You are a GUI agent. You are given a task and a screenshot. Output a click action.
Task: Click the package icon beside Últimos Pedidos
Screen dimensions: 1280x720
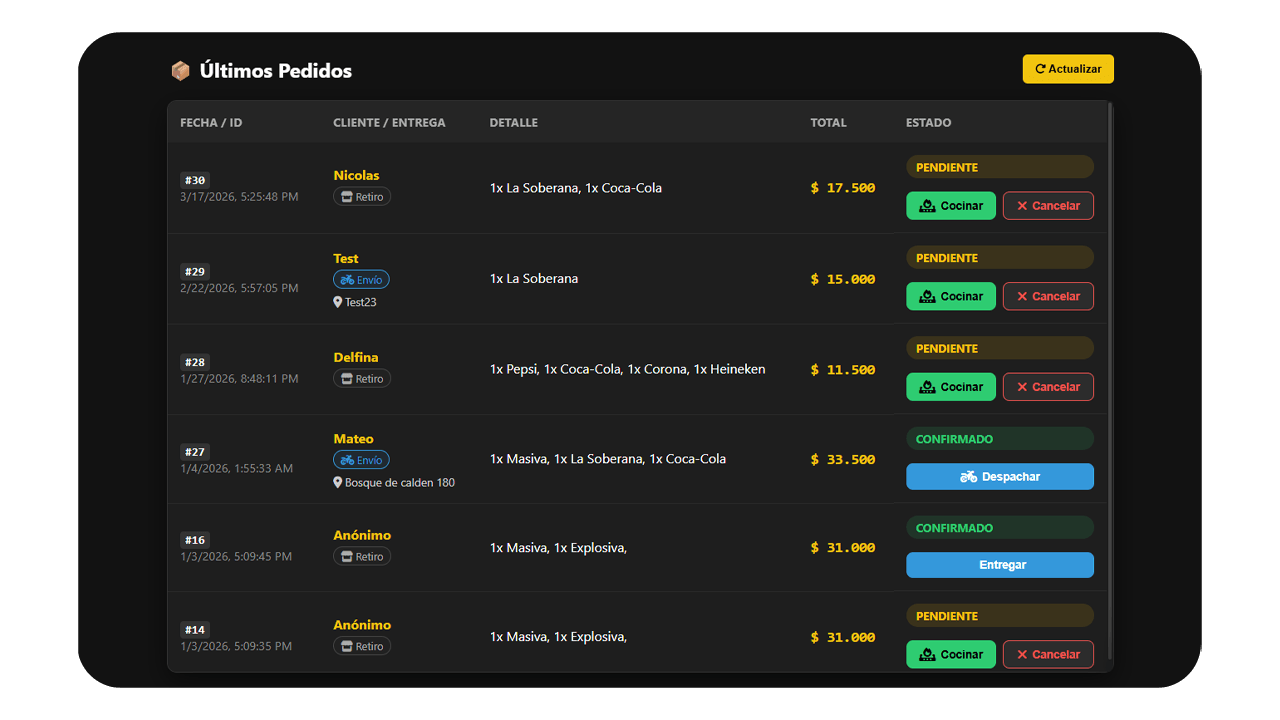(x=180, y=71)
